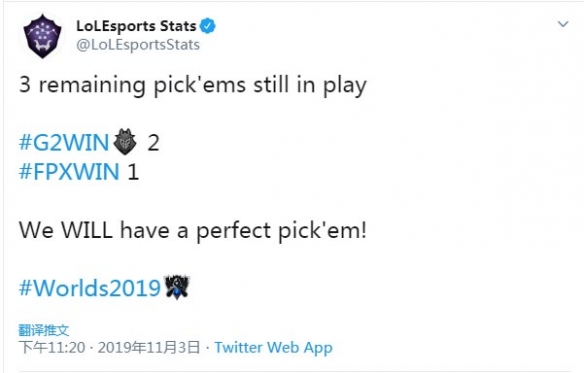Click the LoLEsports Stats display name

pos(136,26)
